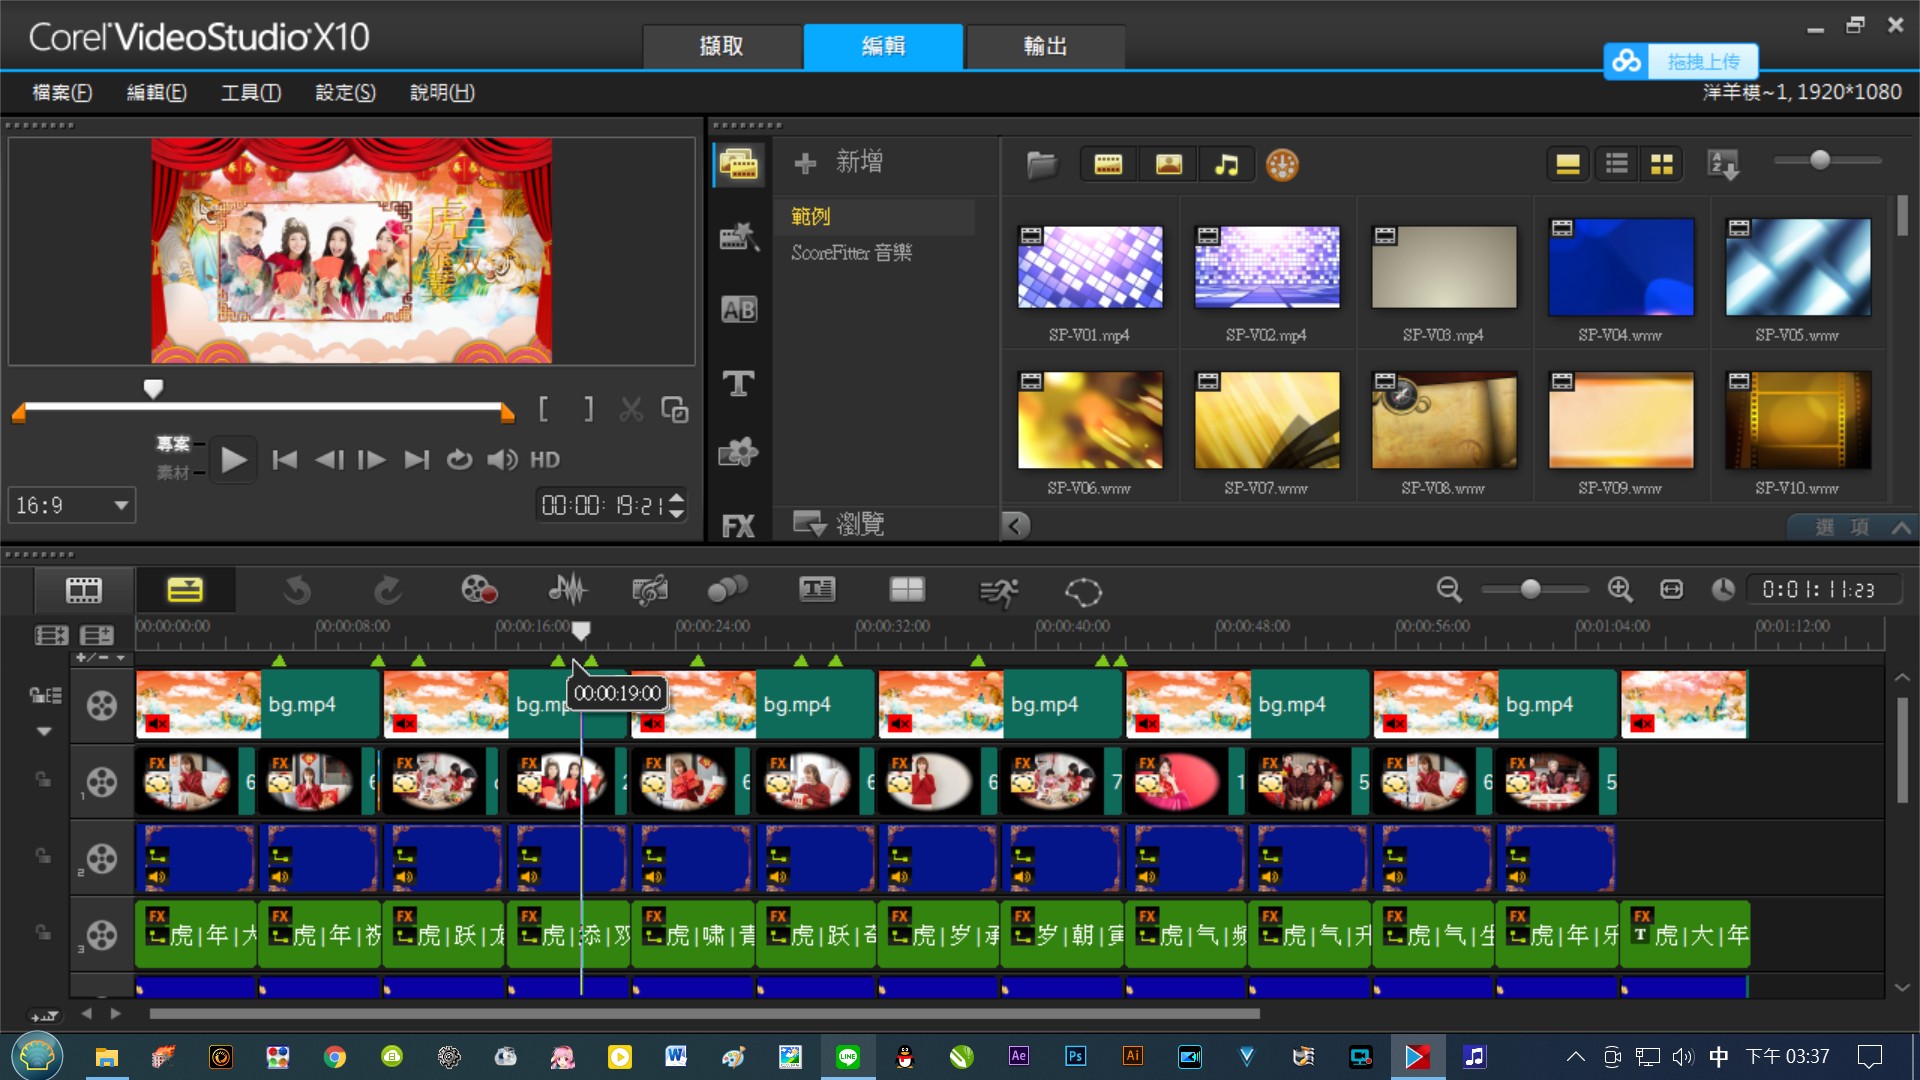Expand the video track ripple arrow
Viewport: 1920px width, 1080px height.
pyautogui.click(x=44, y=732)
